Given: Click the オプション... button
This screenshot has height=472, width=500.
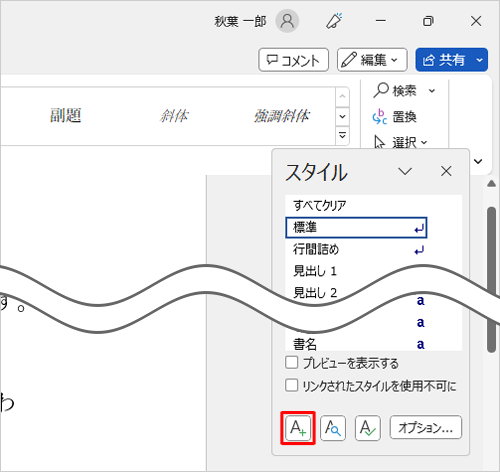Looking at the screenshot, I should tap(426, 427).
